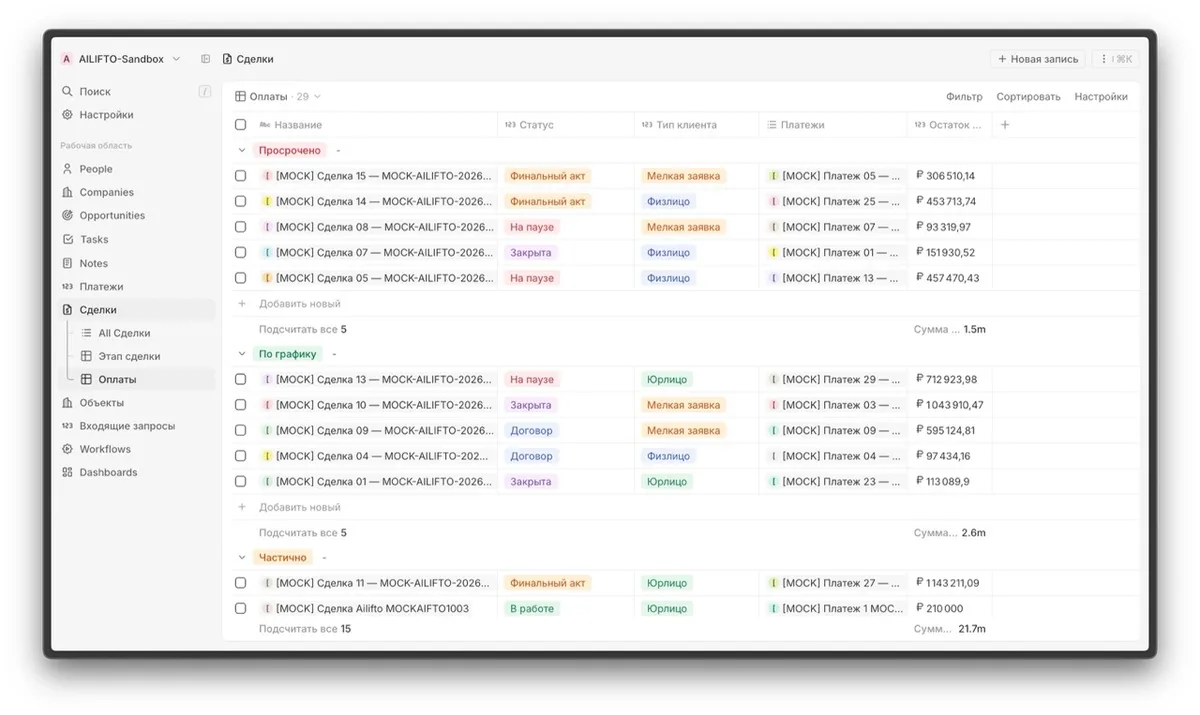Check the Сделка 14 row checkbox

pos(240,201)
